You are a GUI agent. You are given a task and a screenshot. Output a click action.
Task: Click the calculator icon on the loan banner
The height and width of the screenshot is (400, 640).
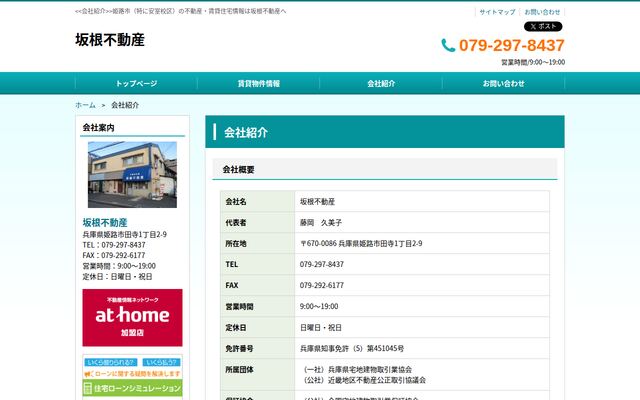88,388
